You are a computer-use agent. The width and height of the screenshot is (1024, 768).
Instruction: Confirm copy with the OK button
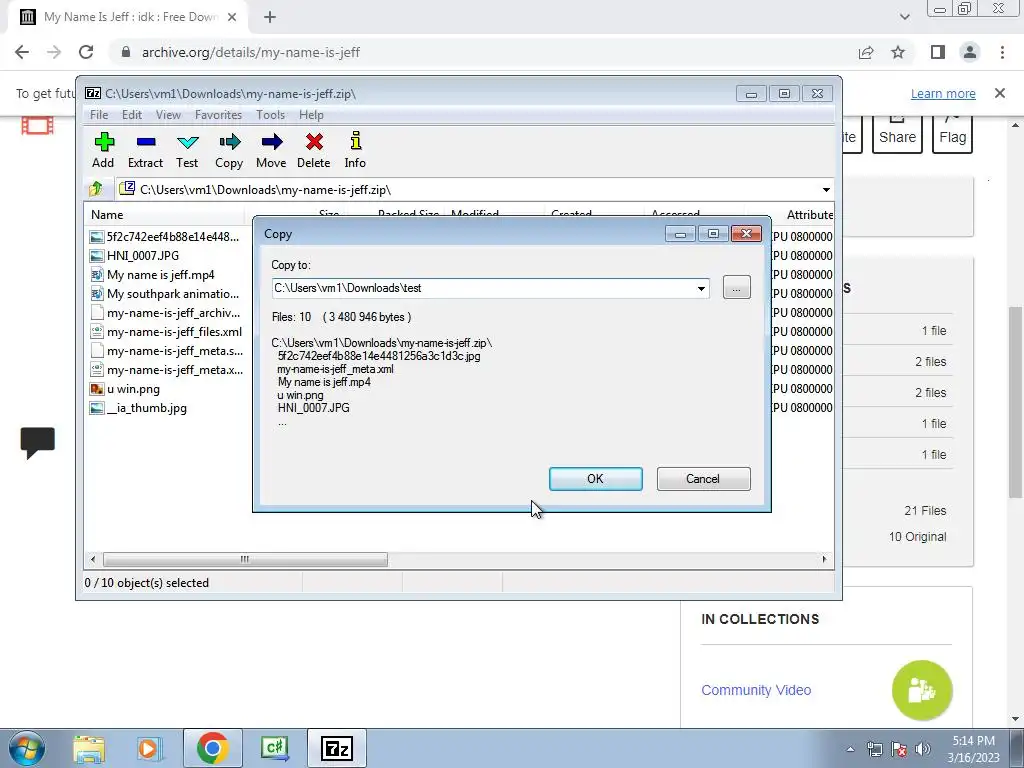click(596, 479)
